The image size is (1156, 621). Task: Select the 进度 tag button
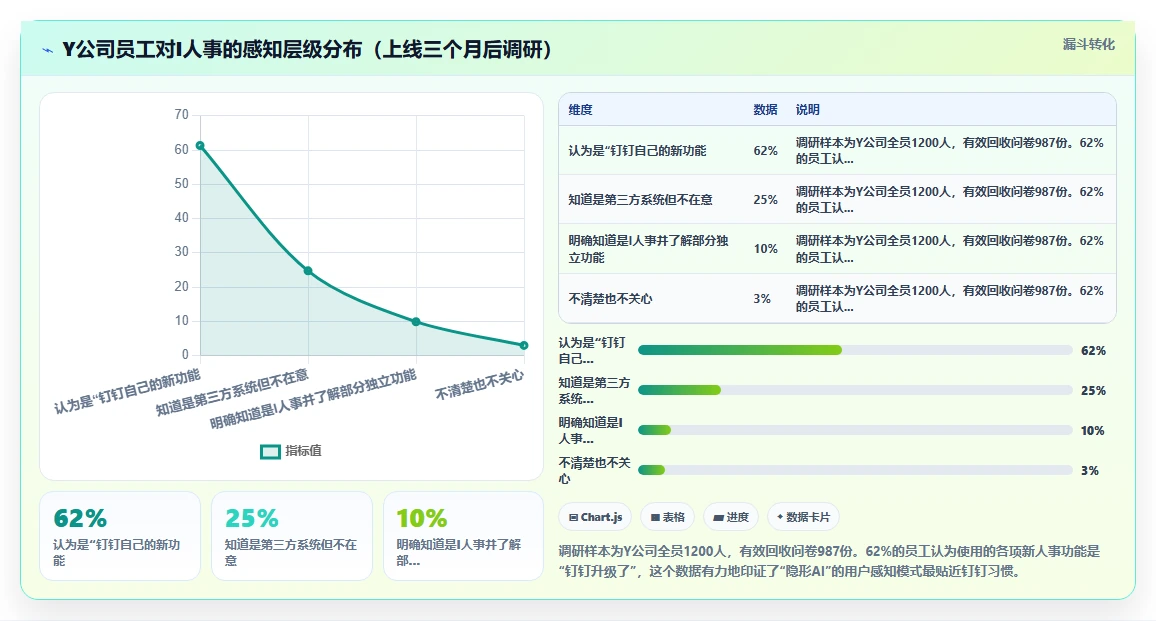point(731,517)
